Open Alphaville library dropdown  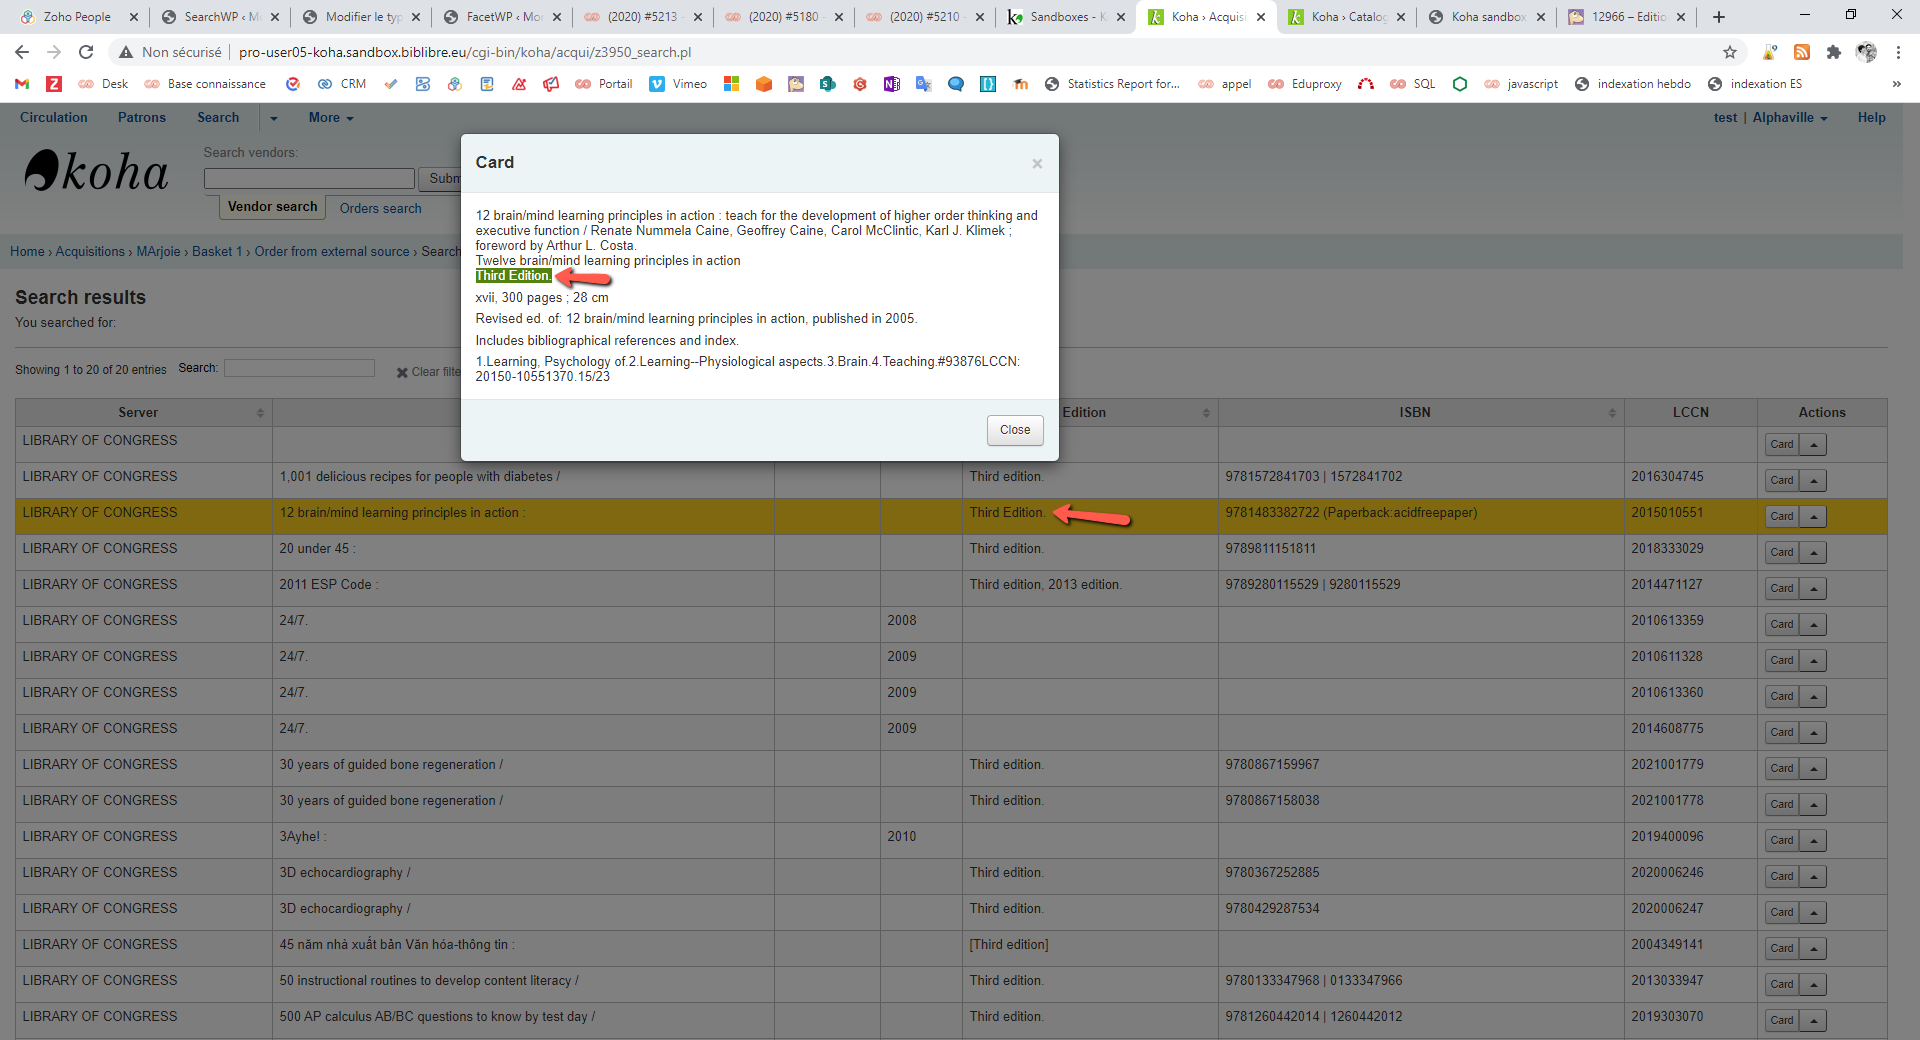[1789, 118]
